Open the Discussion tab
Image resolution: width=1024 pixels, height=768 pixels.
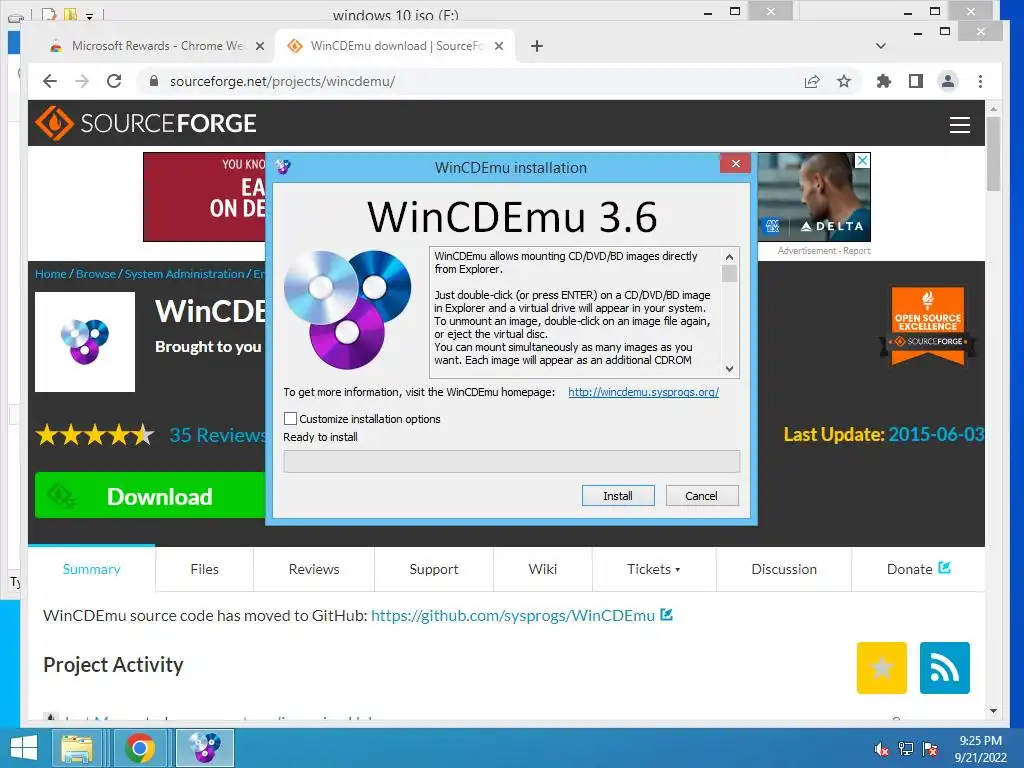click(x=784, y=569)
